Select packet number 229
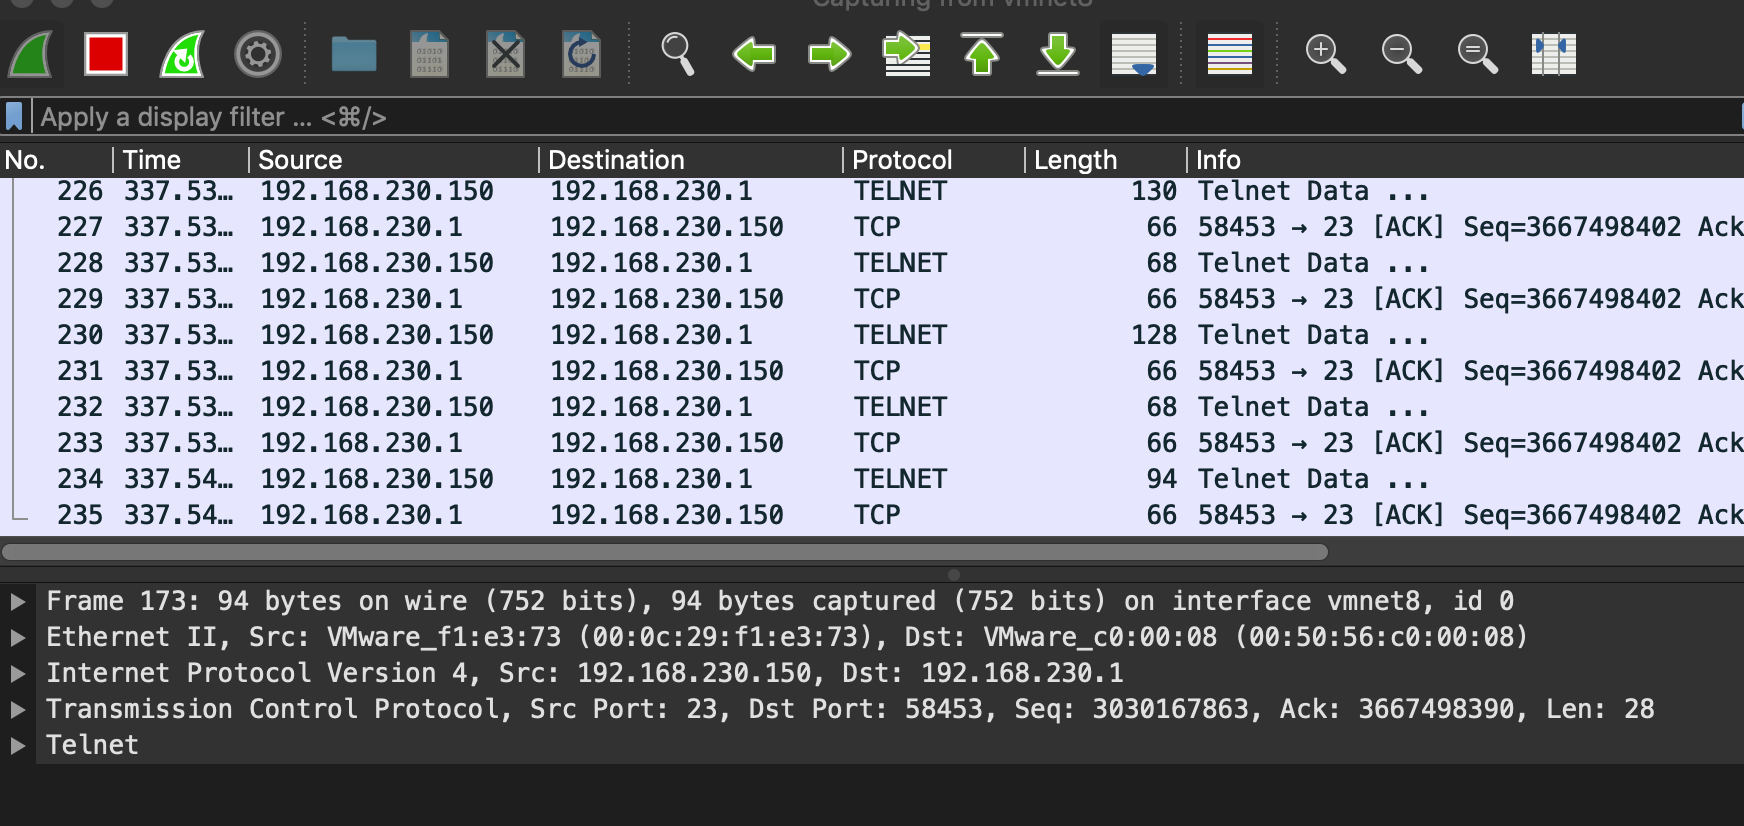This screenshot has height=826, width=1744. 872,299
